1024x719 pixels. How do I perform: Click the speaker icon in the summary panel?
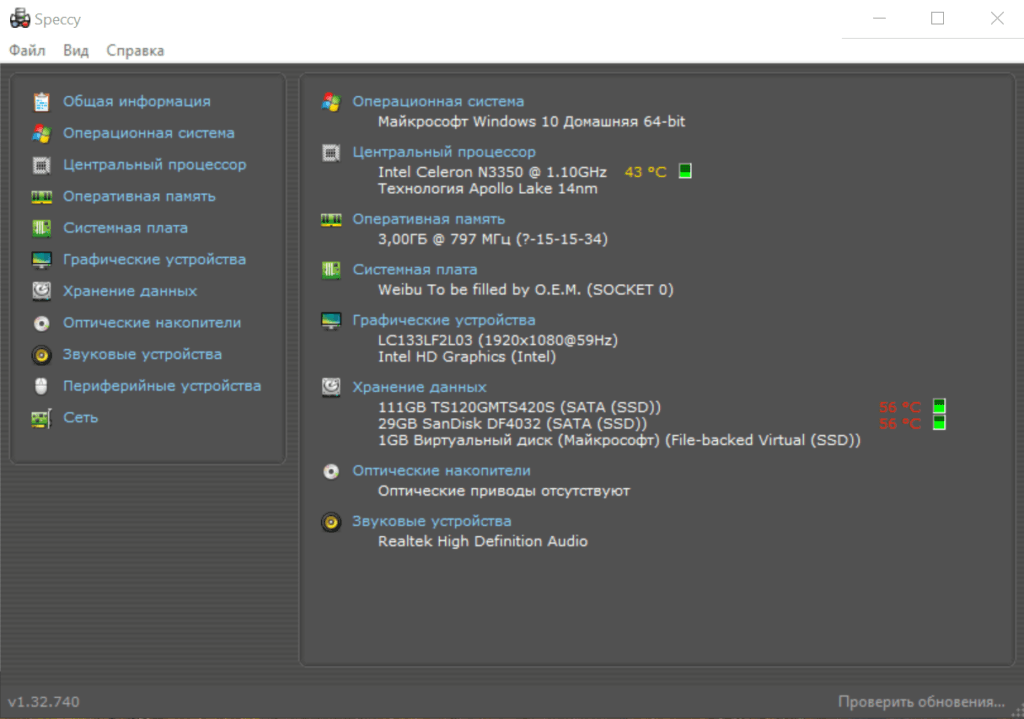point(331,522)
